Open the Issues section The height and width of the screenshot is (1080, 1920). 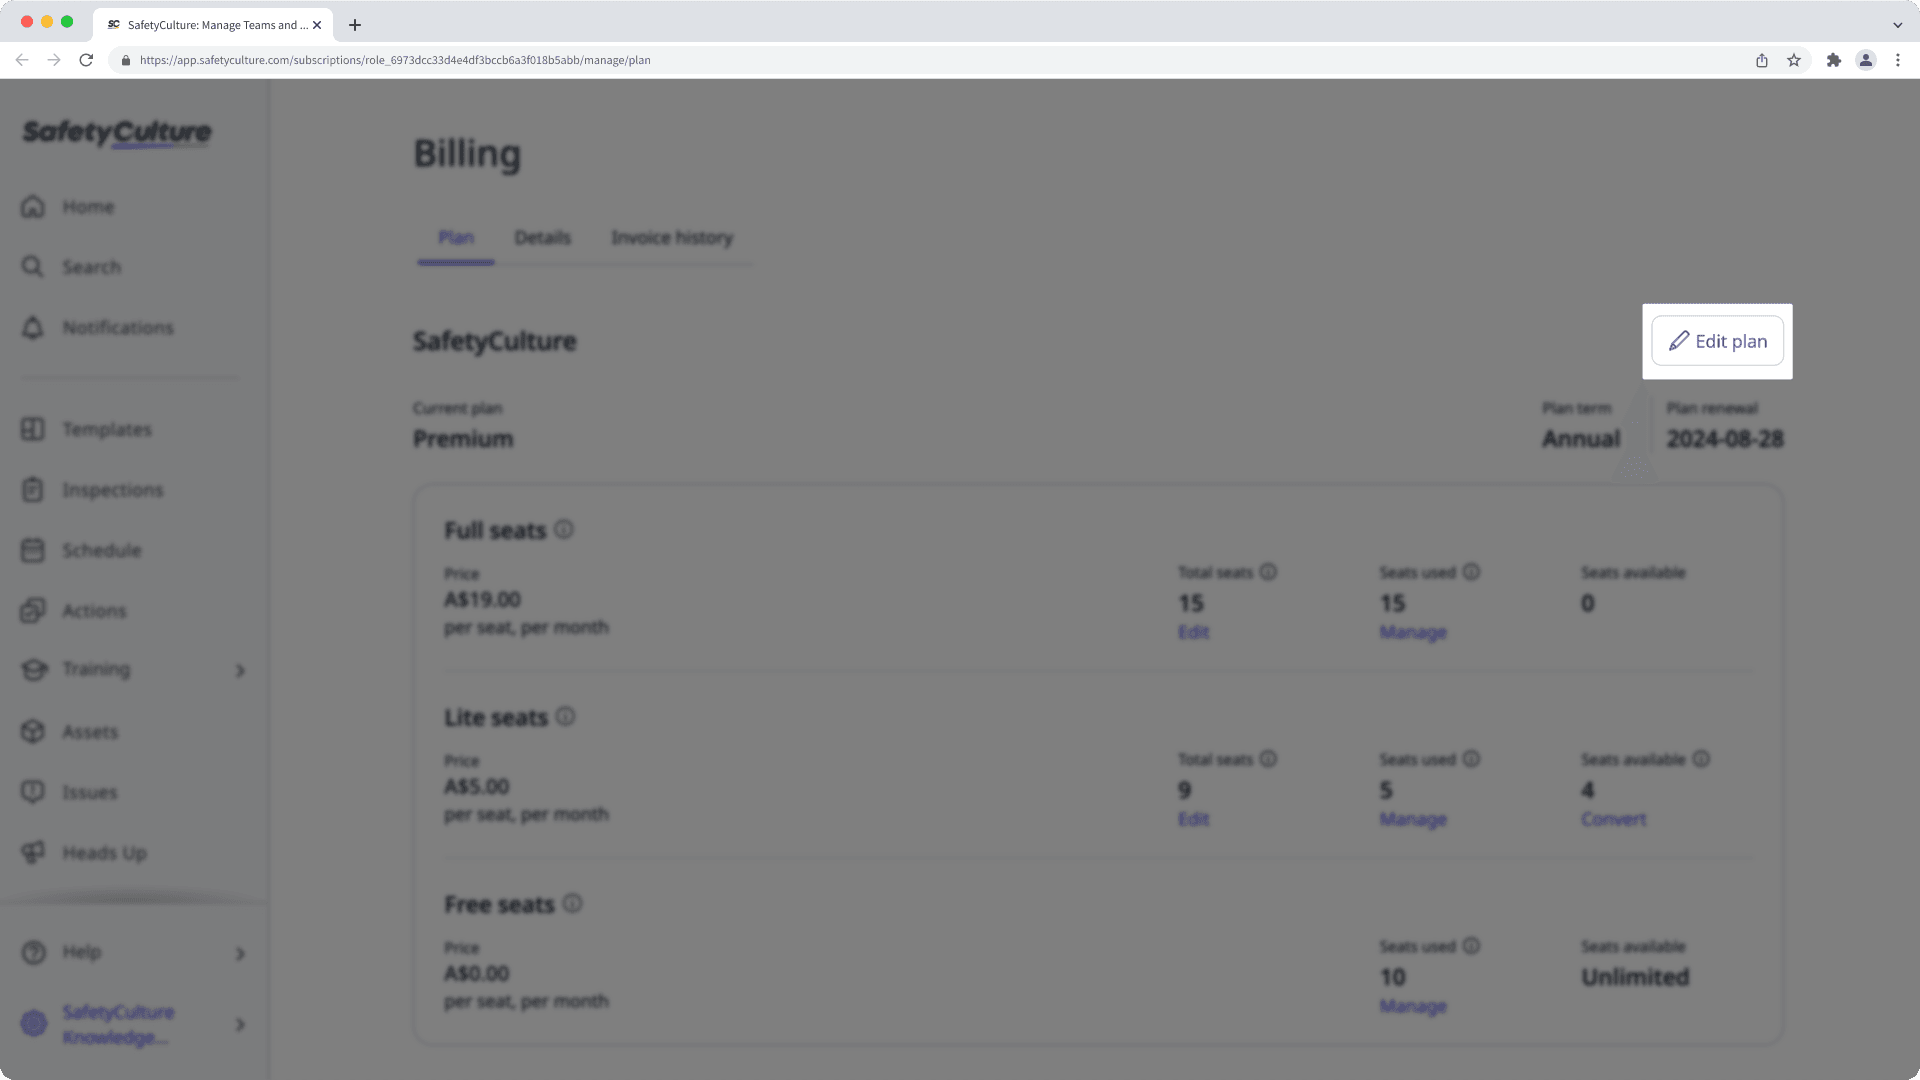coord(88,792)
